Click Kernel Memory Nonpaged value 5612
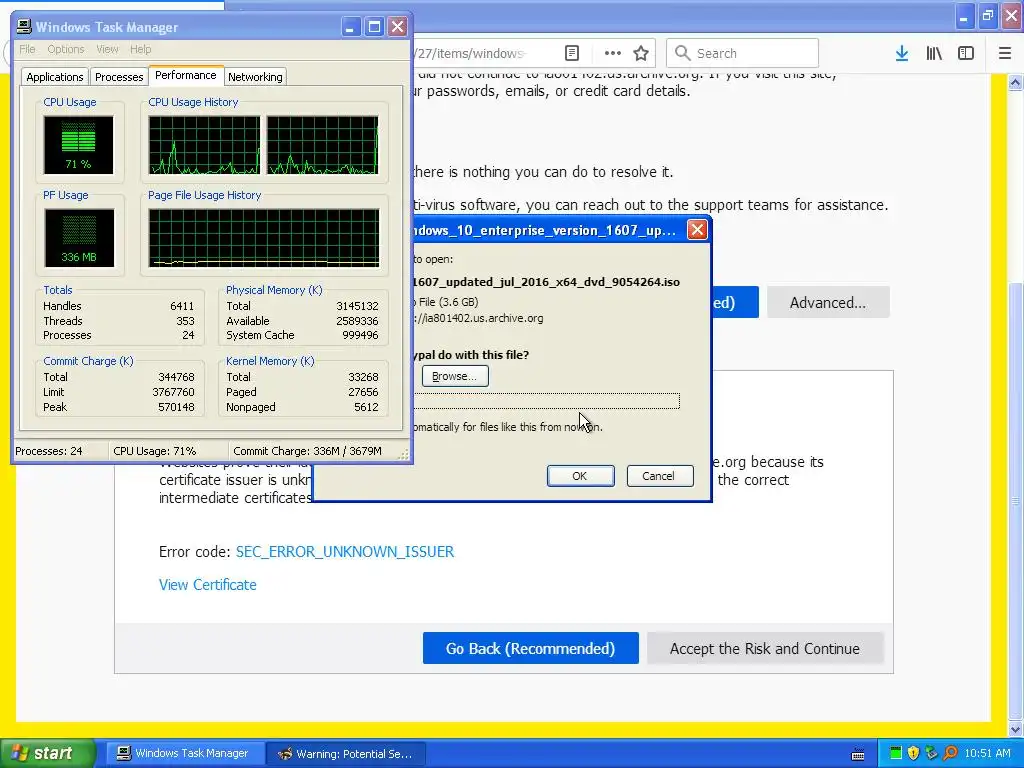Screen dimensions: 1024x768 (366, 408)
